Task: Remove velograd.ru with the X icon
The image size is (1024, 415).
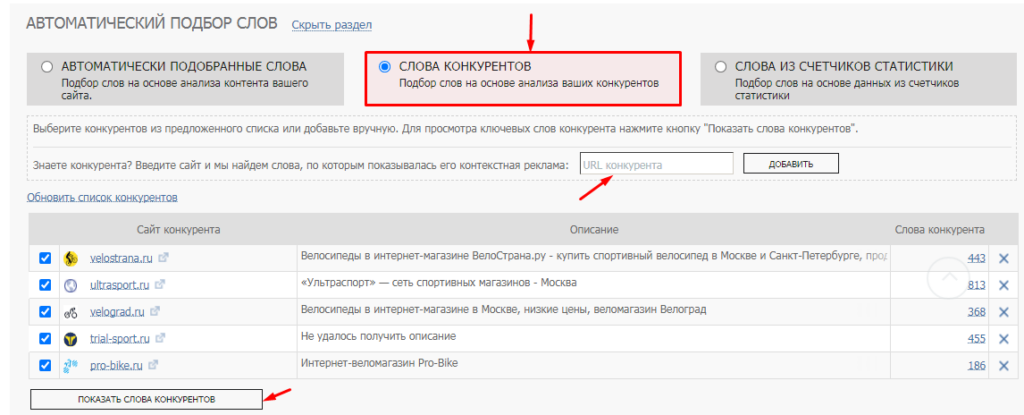Action: (1004, 312)
